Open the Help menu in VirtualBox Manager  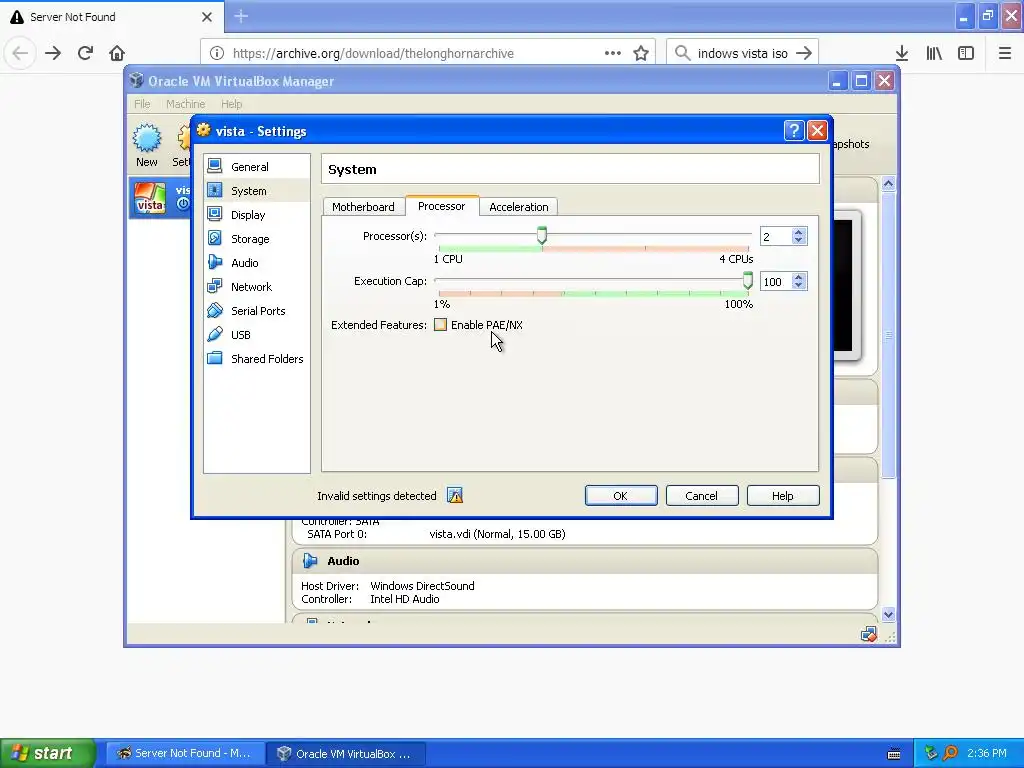point(231,104)
